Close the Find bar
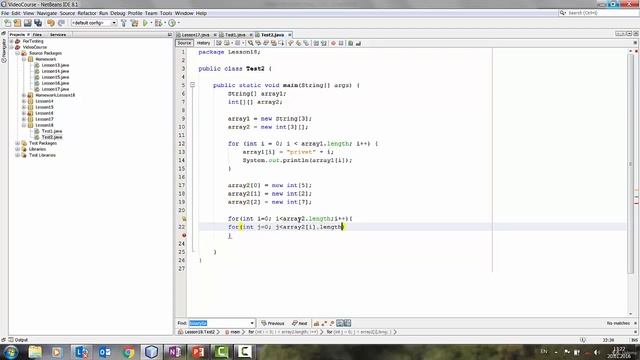 [635, 323]
